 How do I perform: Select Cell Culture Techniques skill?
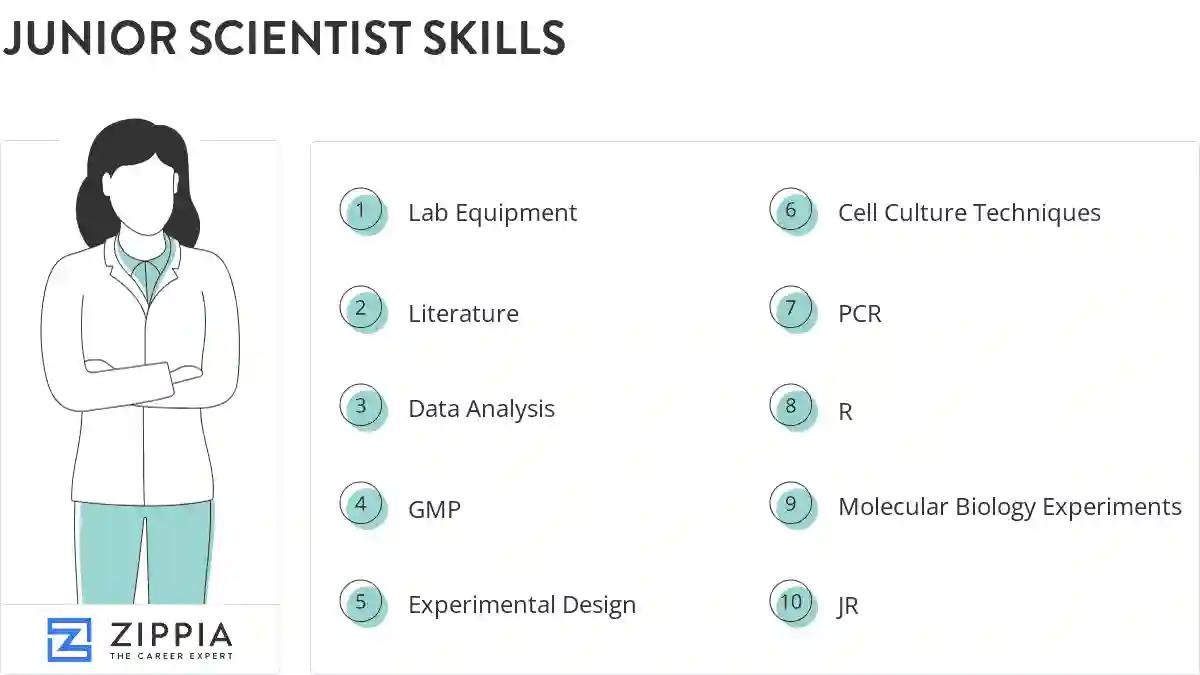click(969, 213)
